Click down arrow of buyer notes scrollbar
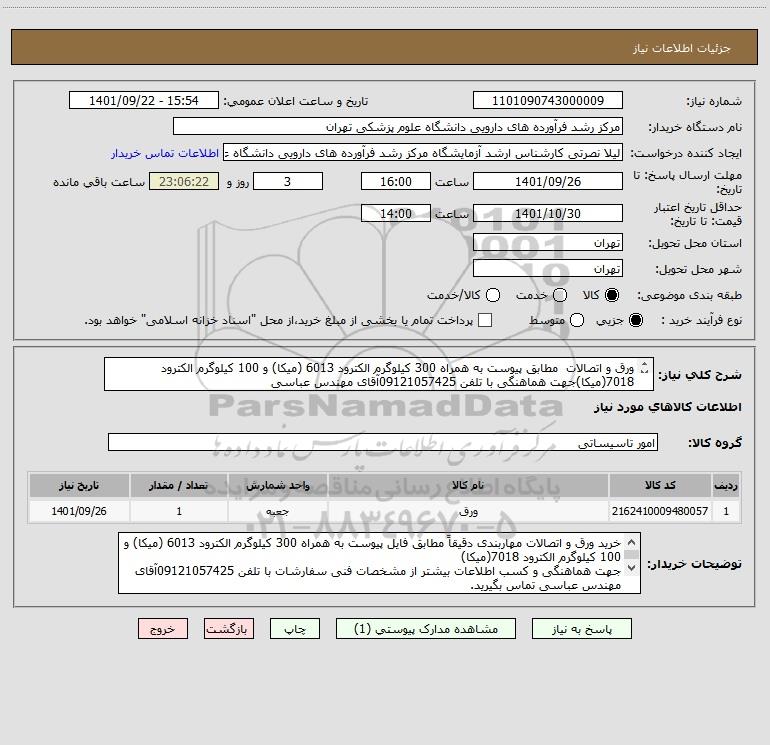 coord(632,568)
